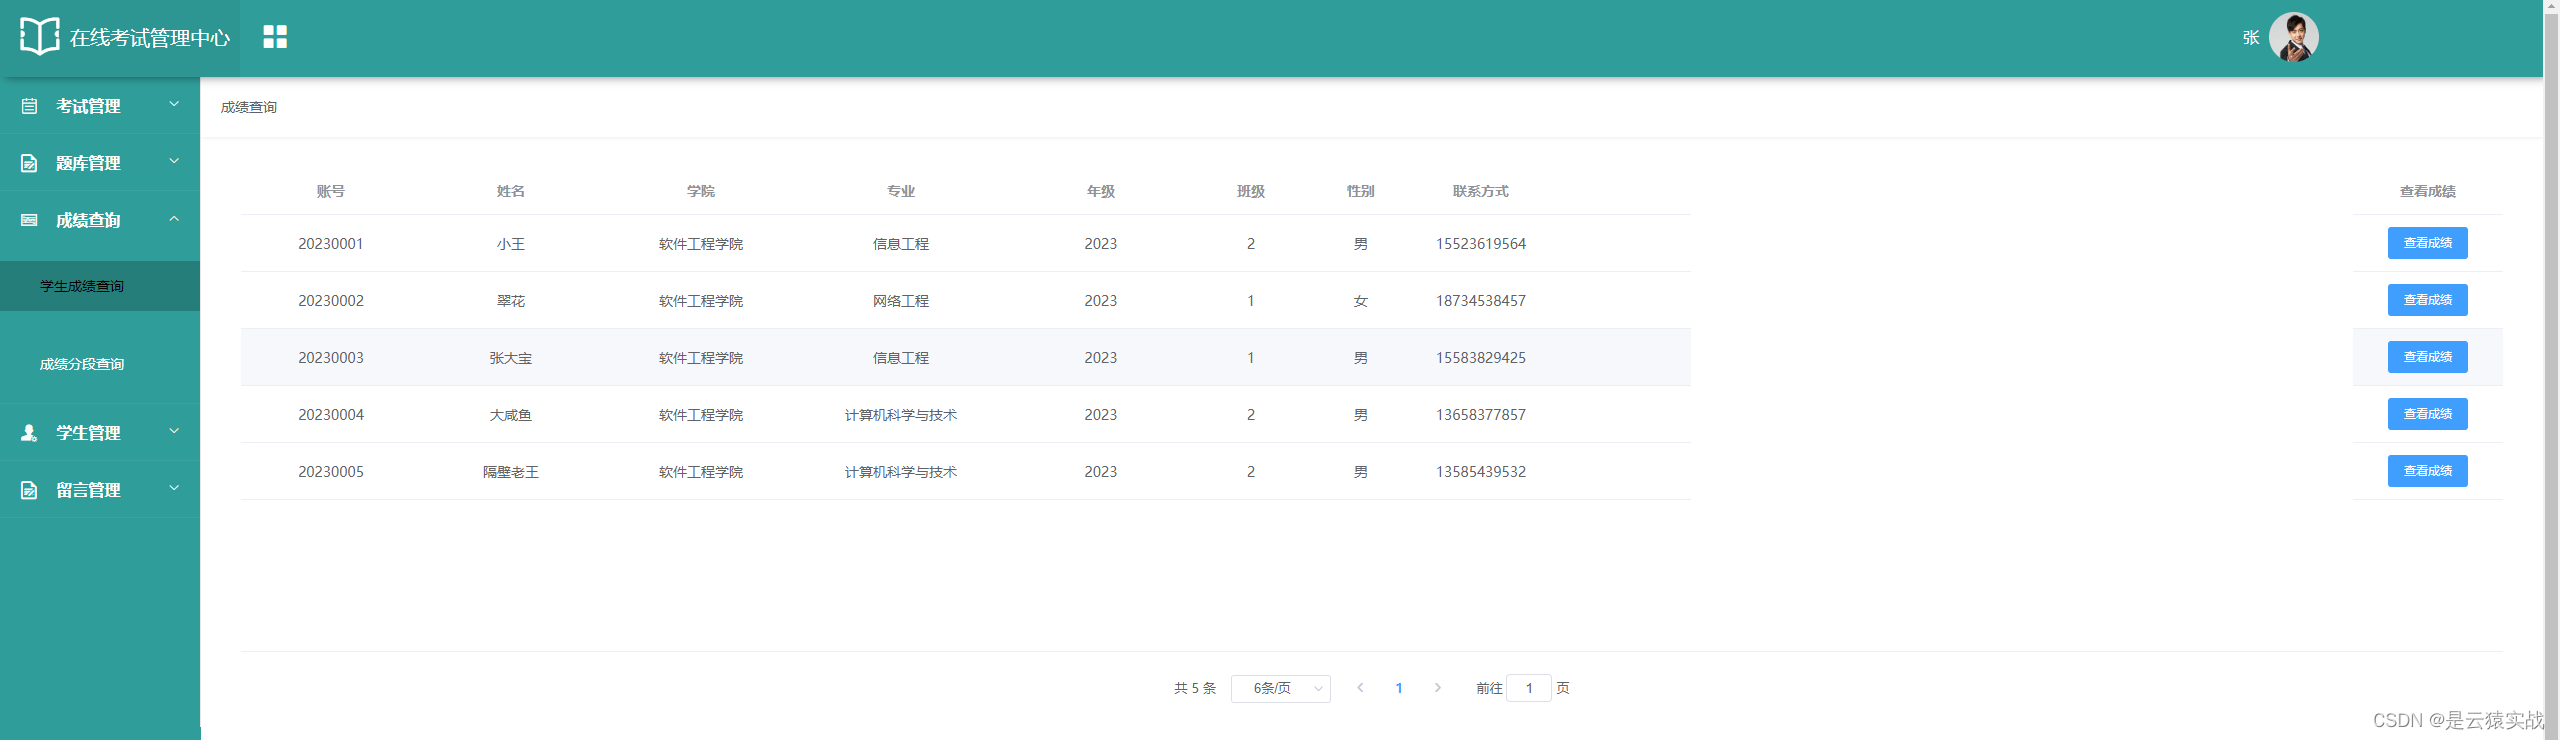2560x740 pixels.
Task: Open the 6条/页 page size dropdown
Action: pyautogui.click(x=1280, y=688)
